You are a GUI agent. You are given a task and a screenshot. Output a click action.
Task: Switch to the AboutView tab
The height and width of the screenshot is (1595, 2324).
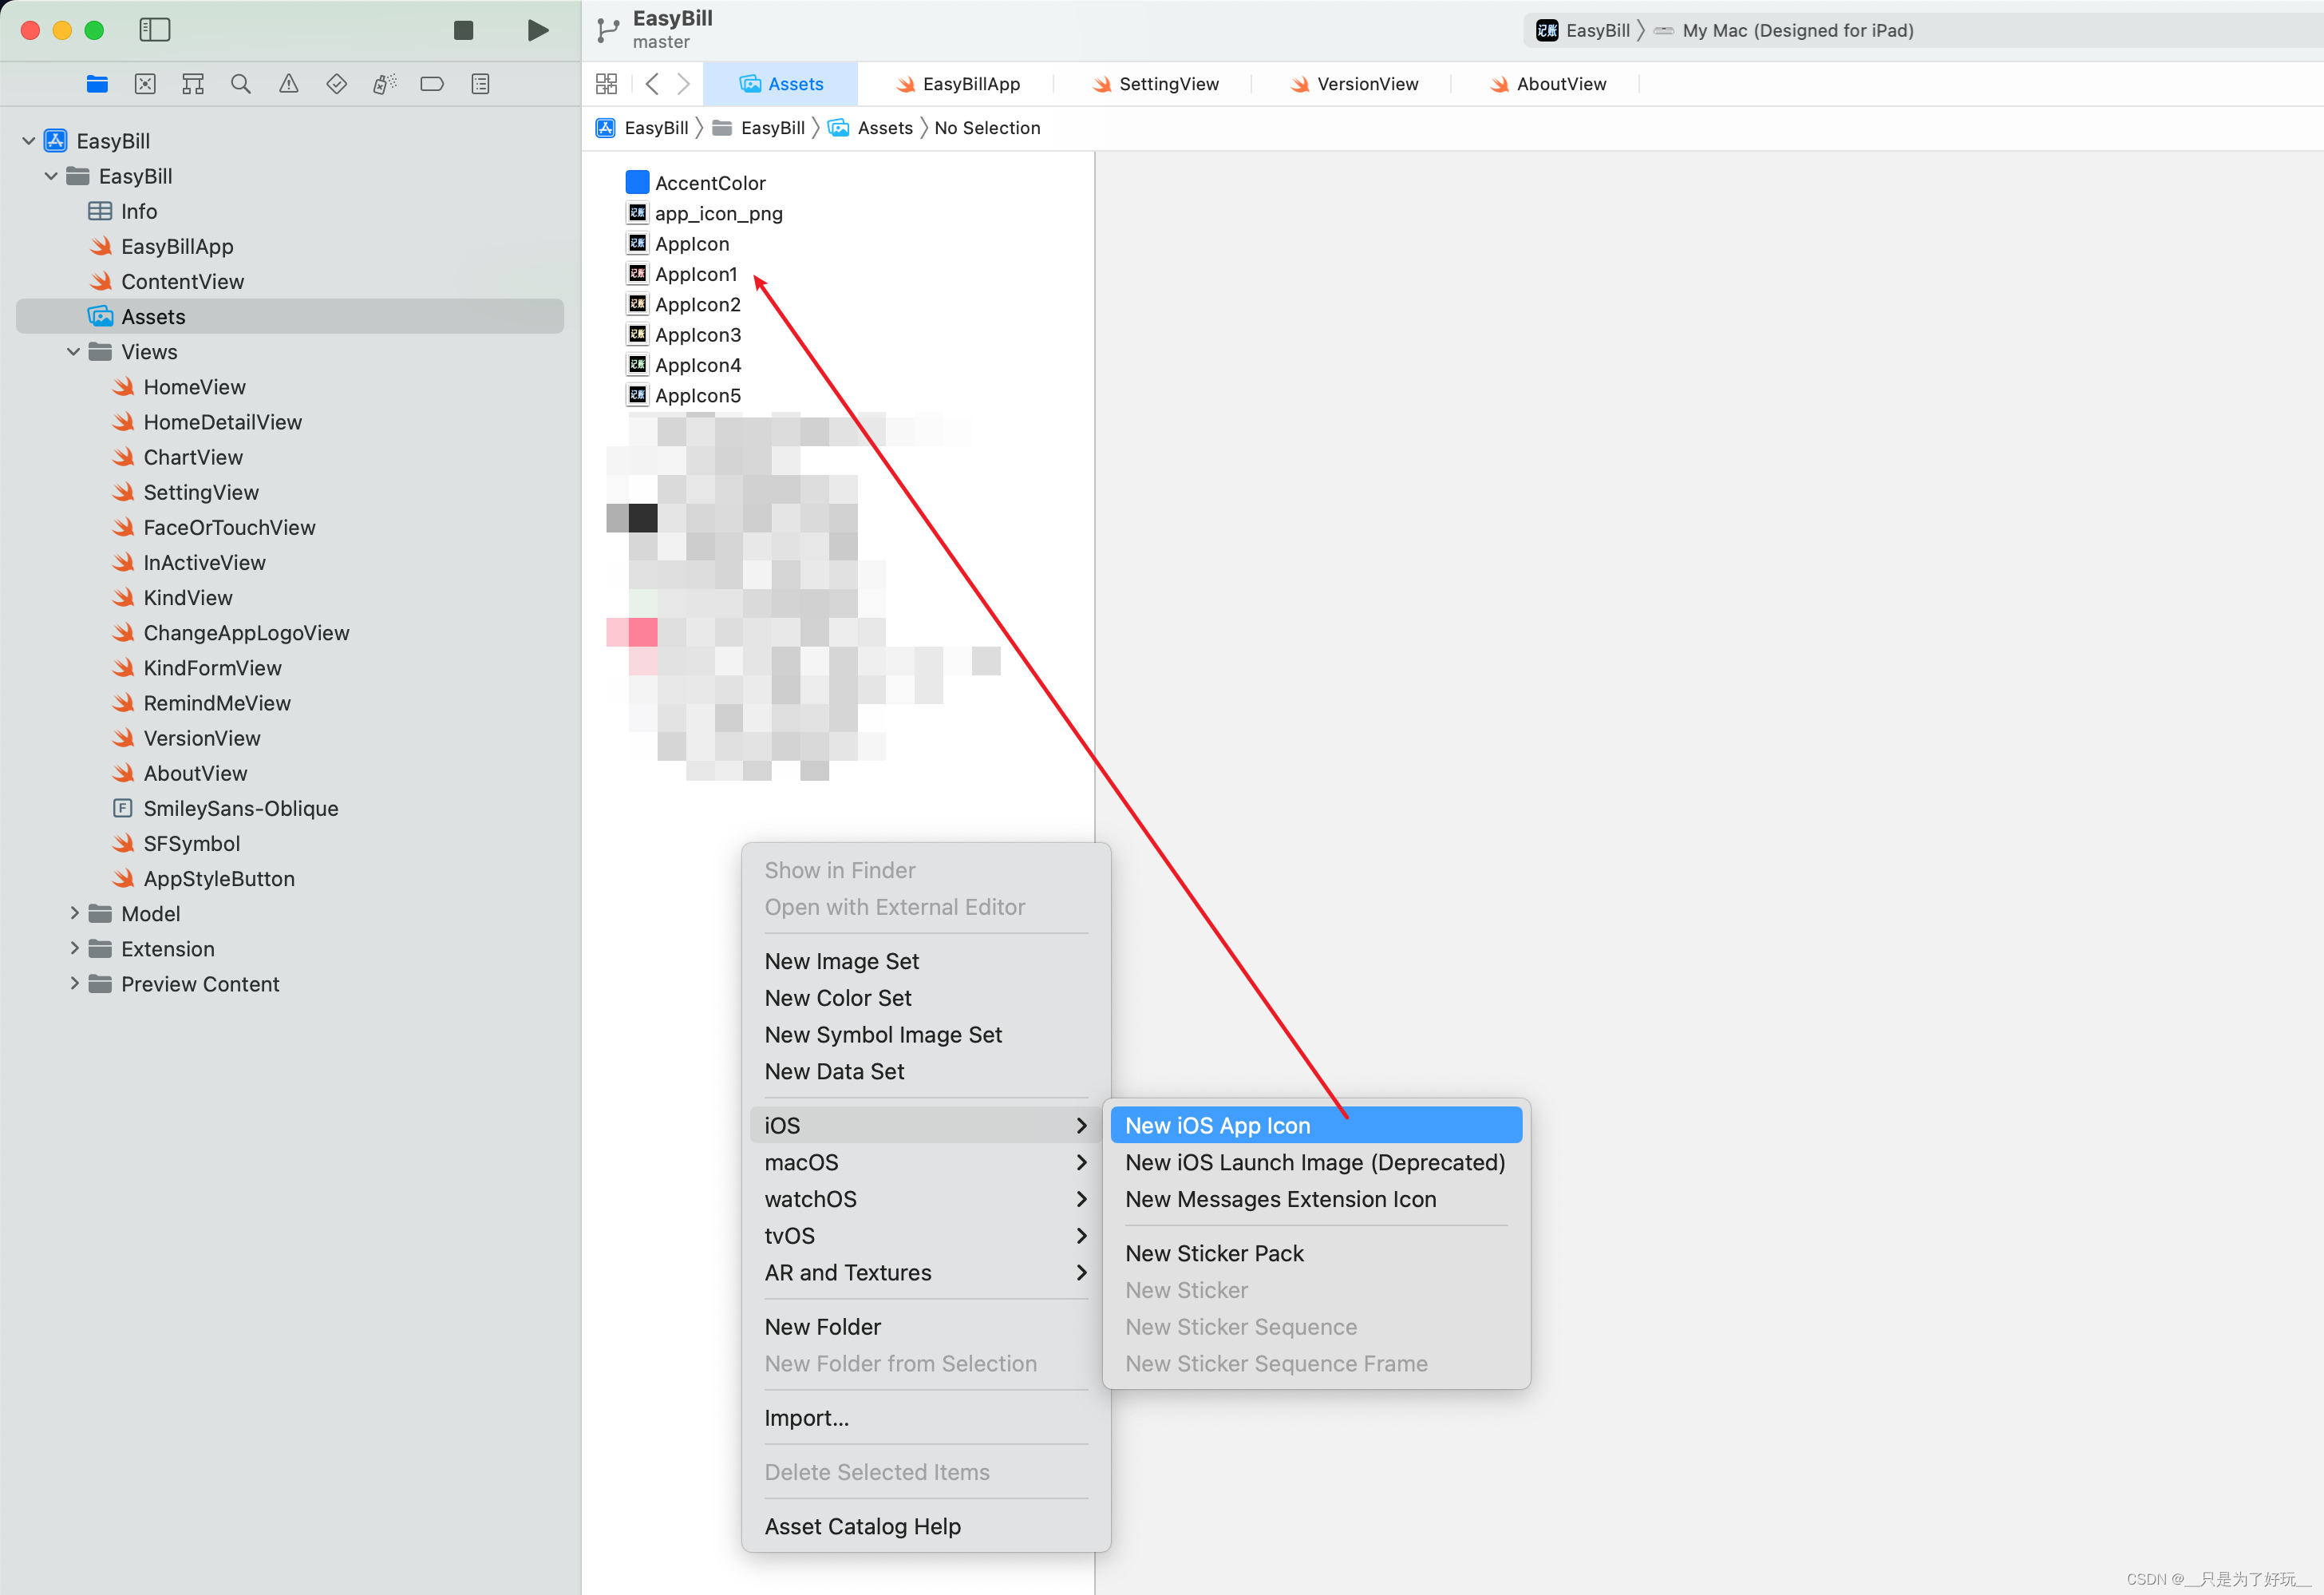click(1547, 84)
